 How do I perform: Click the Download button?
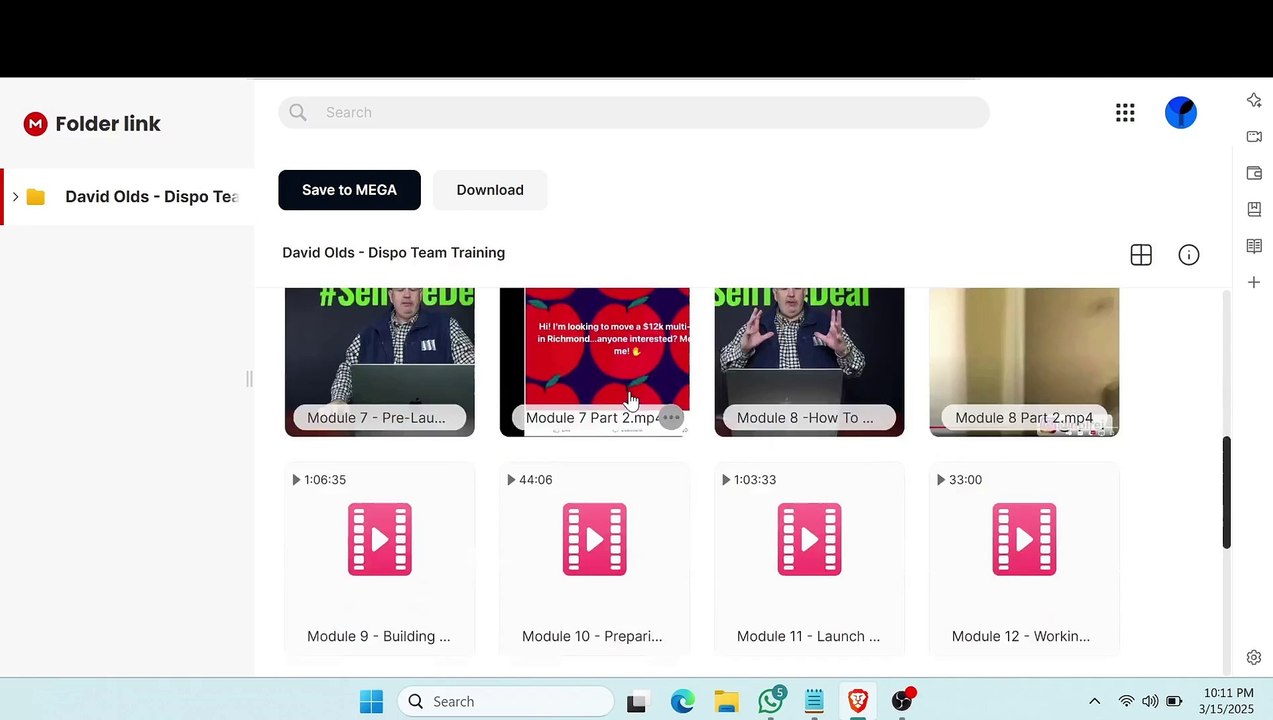[490, 190]
